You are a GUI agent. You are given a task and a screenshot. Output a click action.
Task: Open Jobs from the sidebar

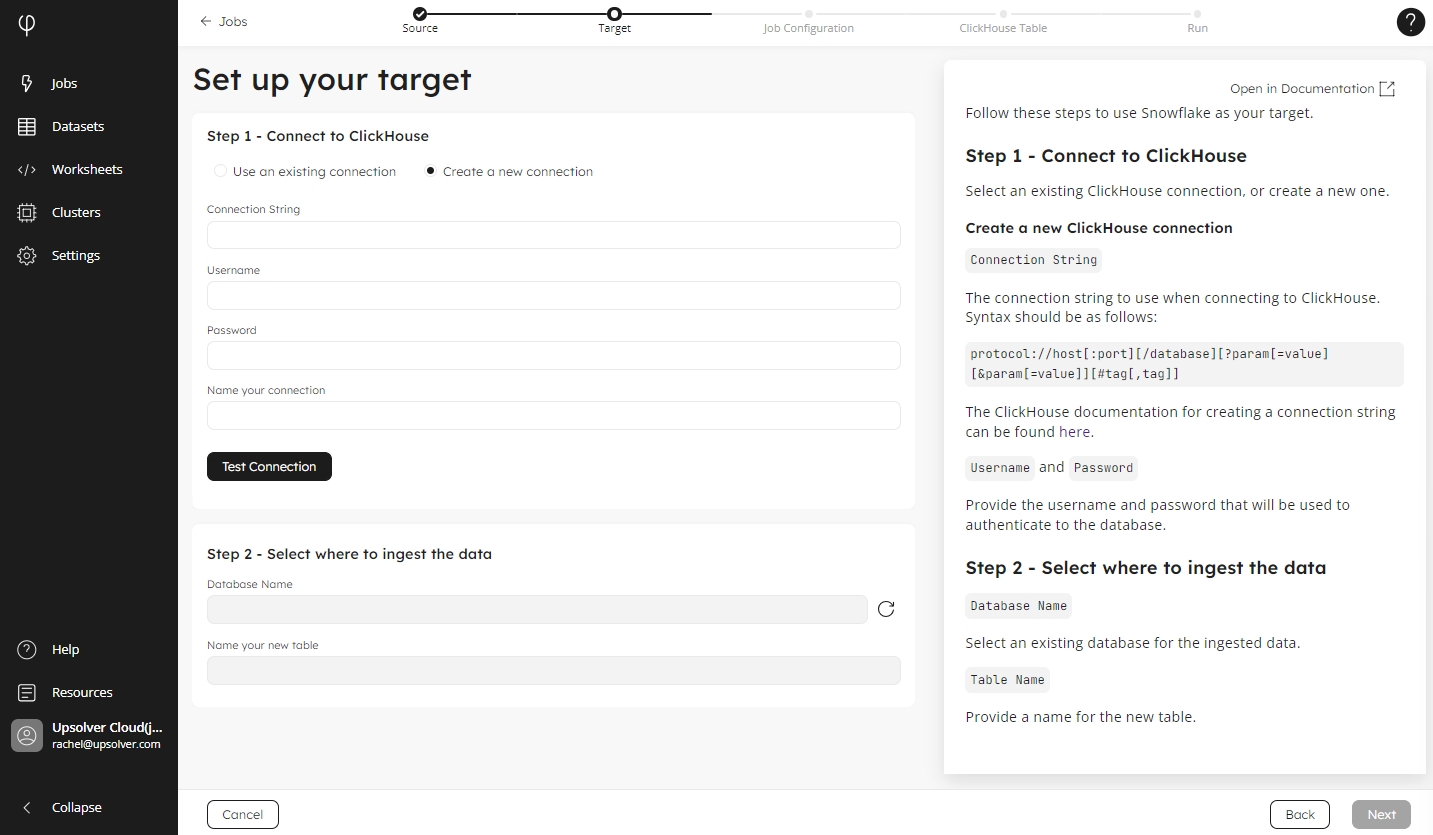[x=64, y=84]
